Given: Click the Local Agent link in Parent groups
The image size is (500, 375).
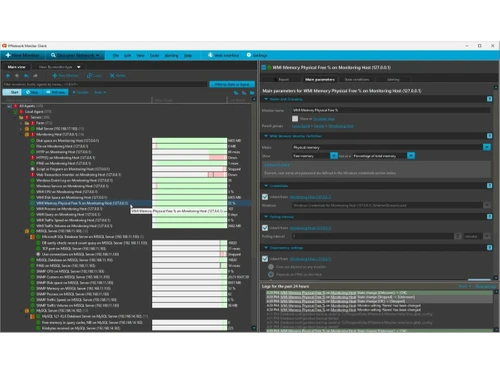Looking at the screenshot, I should 301,126.
